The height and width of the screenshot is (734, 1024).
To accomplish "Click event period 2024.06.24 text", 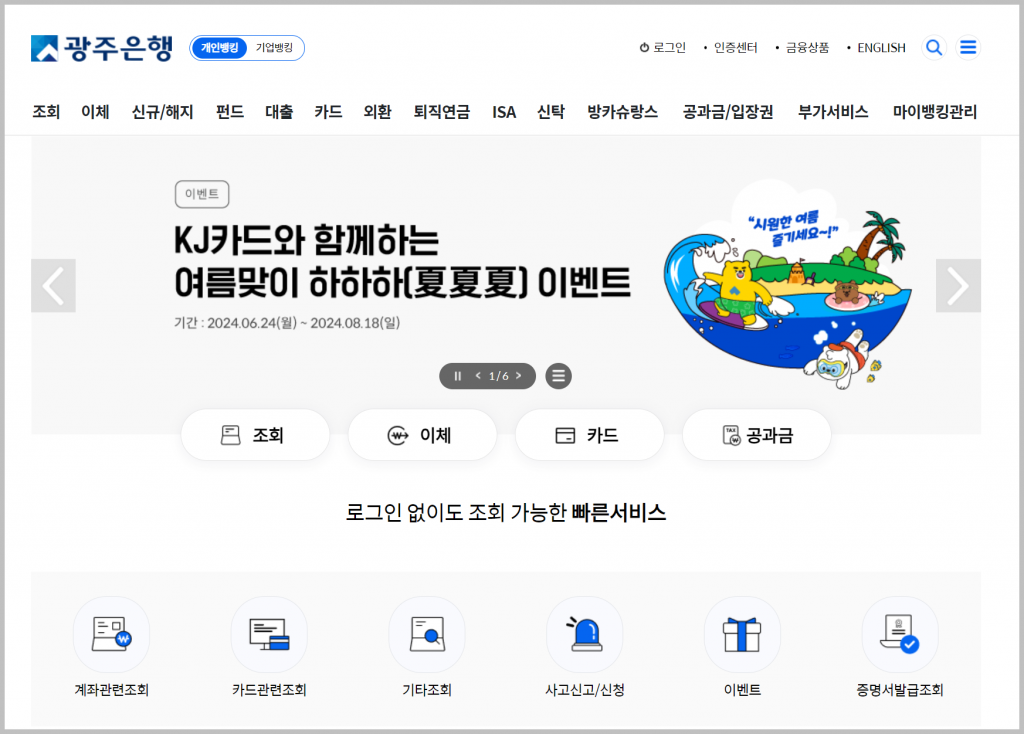I will 287,323.
